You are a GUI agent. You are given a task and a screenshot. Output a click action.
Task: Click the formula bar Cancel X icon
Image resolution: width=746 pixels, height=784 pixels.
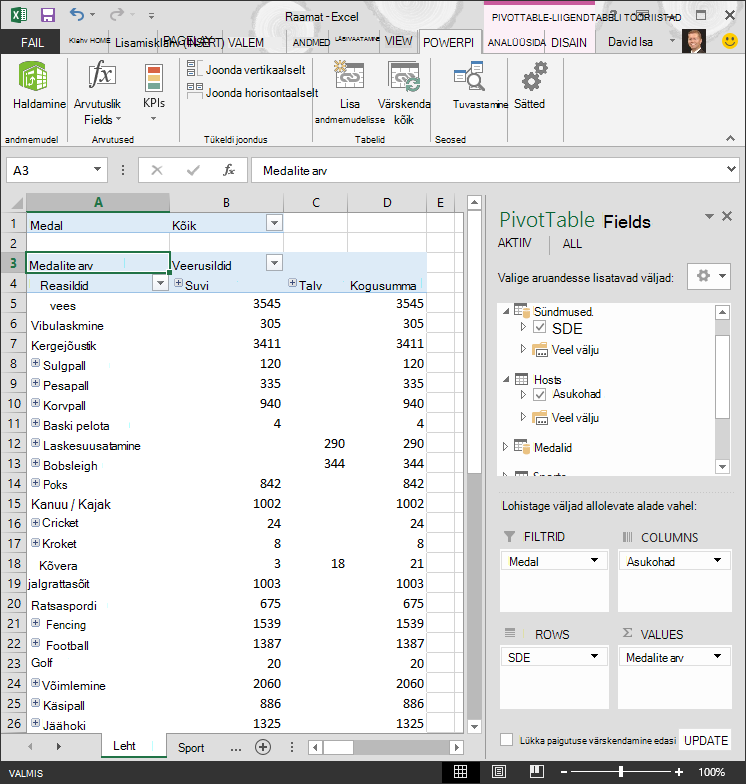tap(157, 170)
